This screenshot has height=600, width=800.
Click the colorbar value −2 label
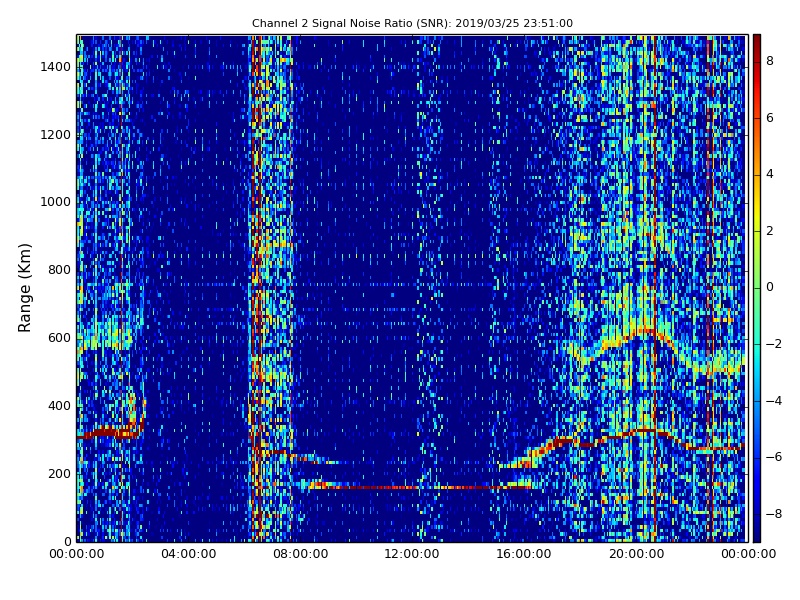pyautogui.click(x=774, y=344)
